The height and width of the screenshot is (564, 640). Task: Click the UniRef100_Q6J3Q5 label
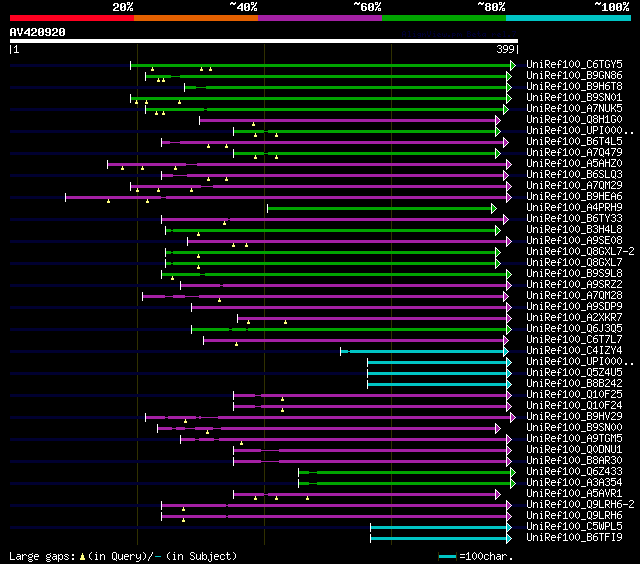[x=574, y=329]
